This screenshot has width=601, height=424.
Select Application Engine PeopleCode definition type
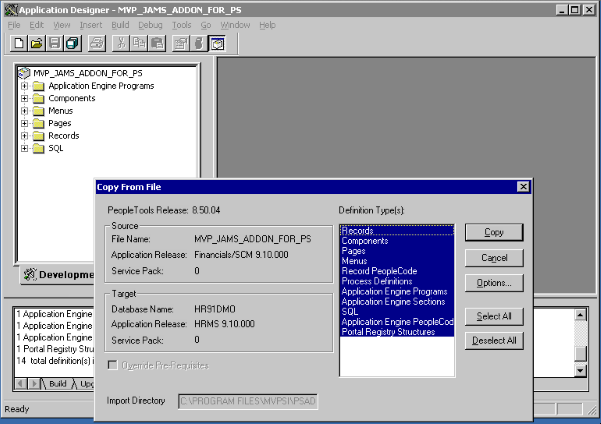397,322
